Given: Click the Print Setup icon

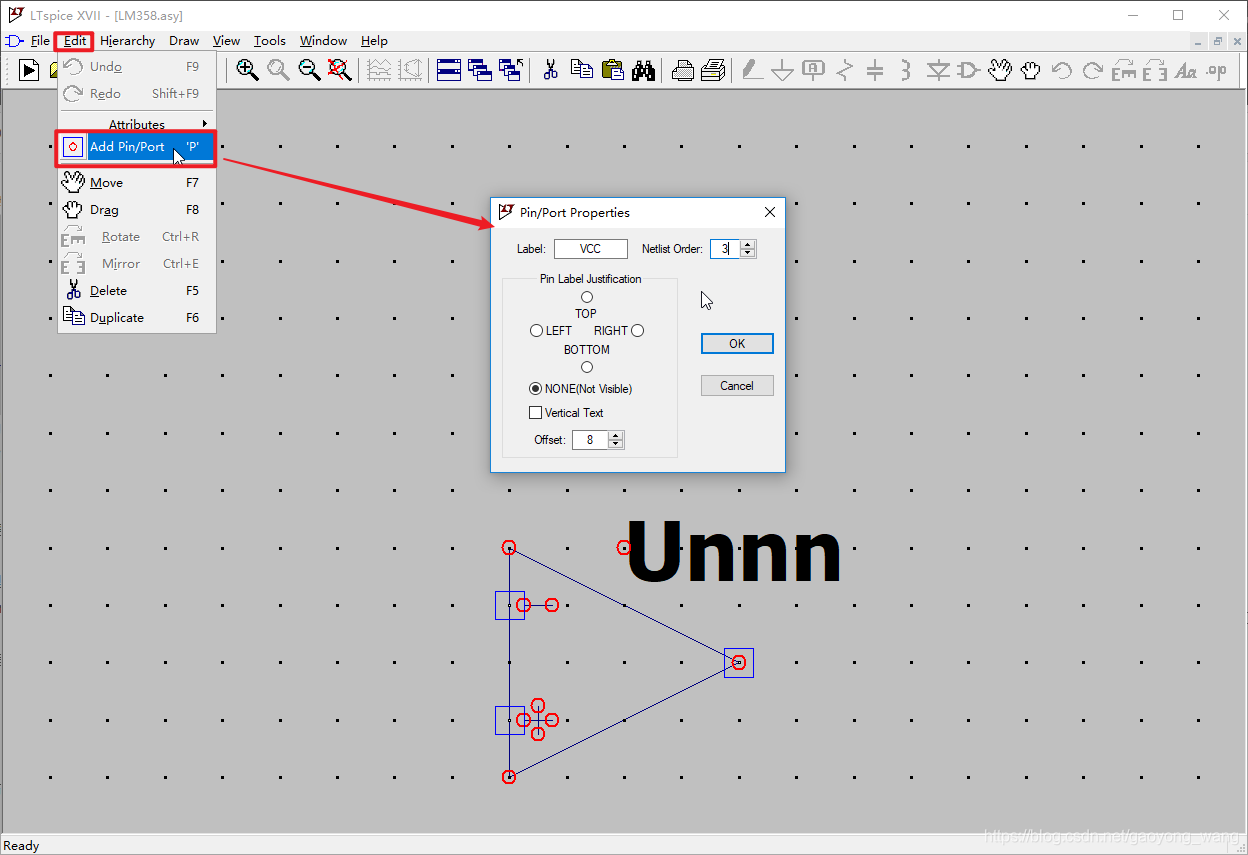Looking at the screenshot, I should click(683, 70).
